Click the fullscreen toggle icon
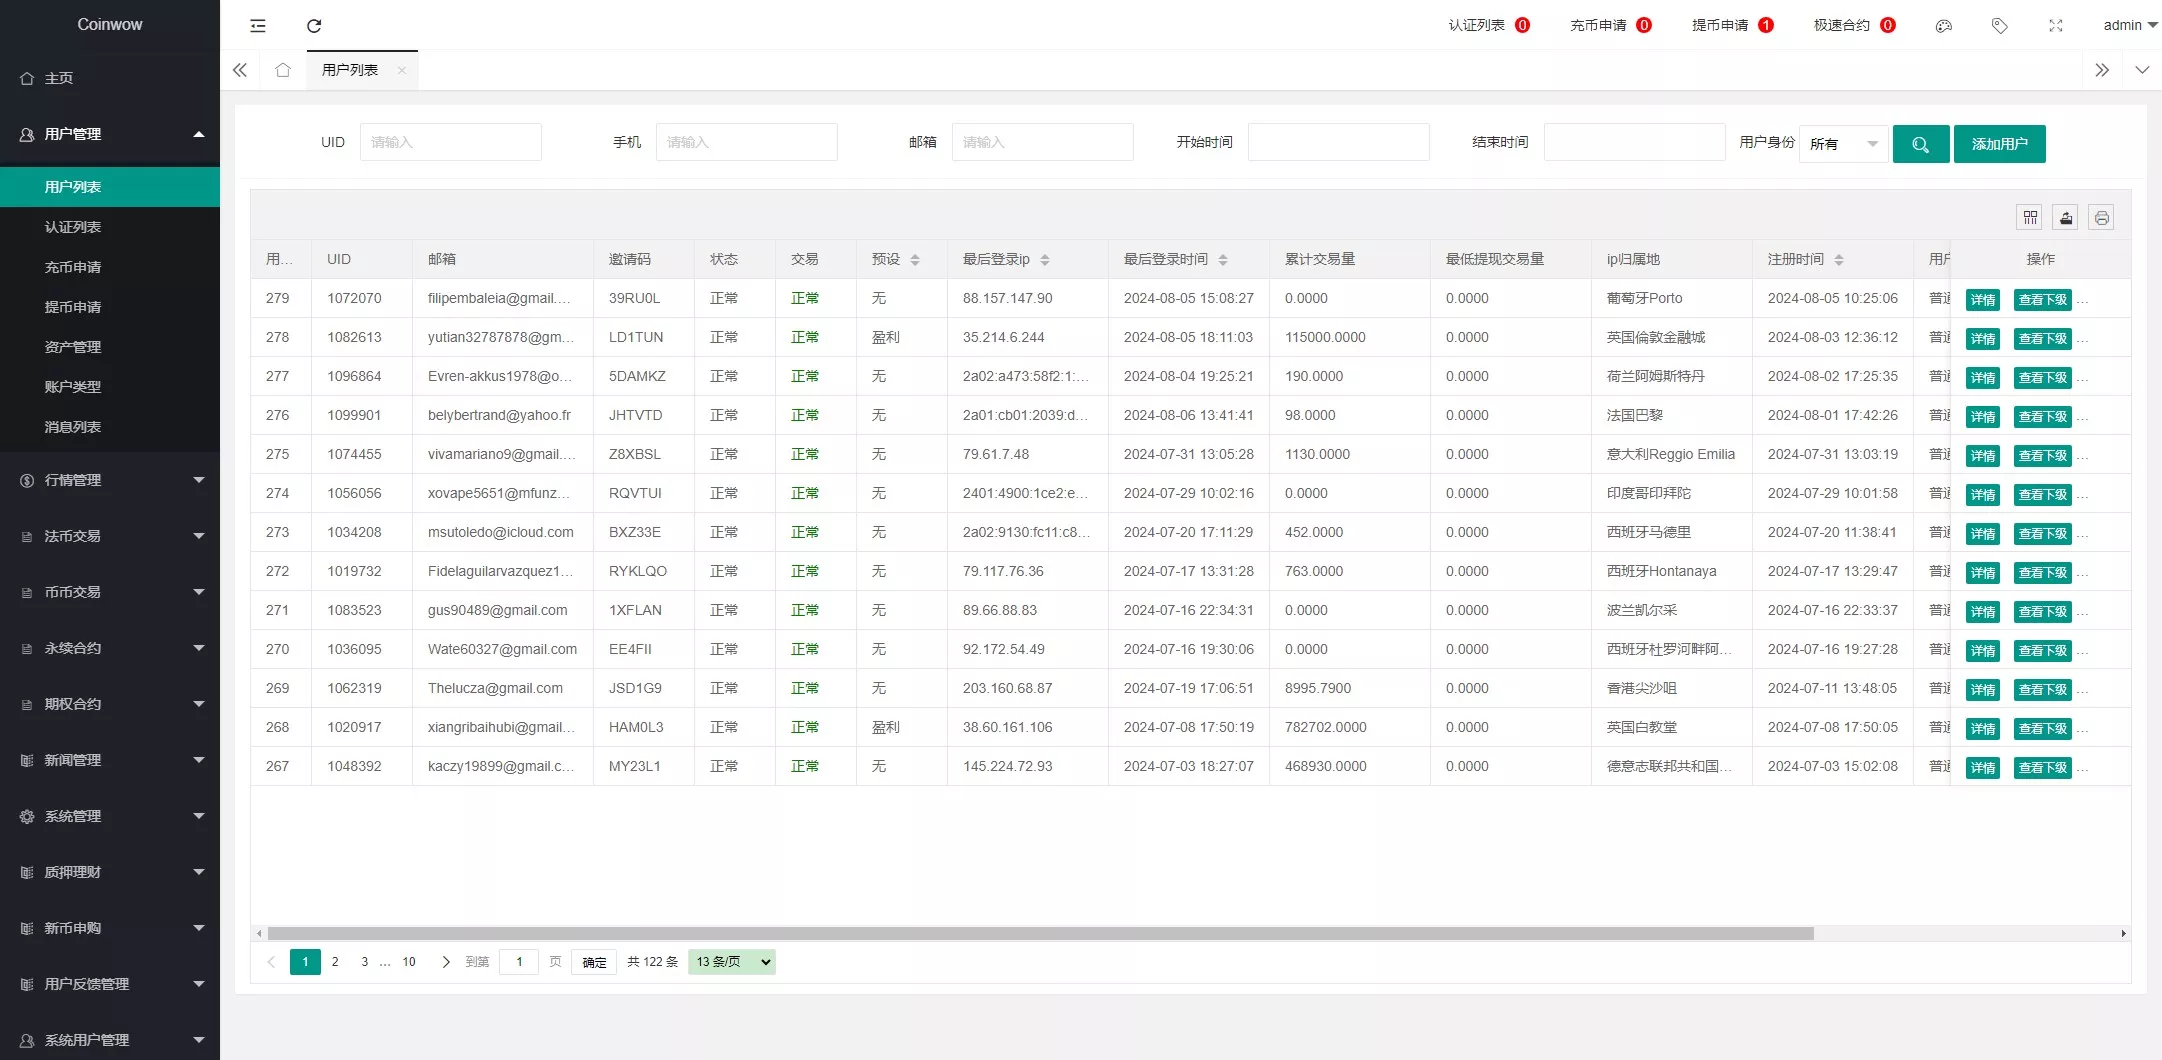 pos(2055,26)
